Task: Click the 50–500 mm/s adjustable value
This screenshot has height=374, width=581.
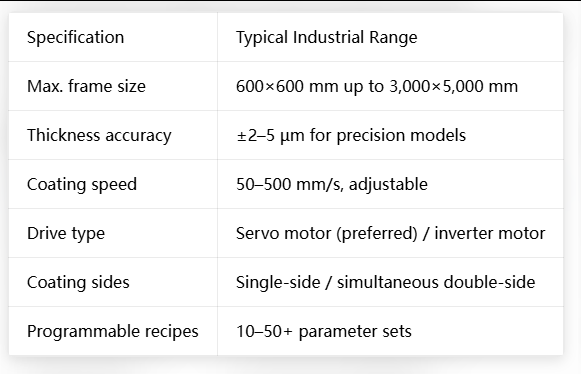Action: pyautogui.click(x=332, y=184)
